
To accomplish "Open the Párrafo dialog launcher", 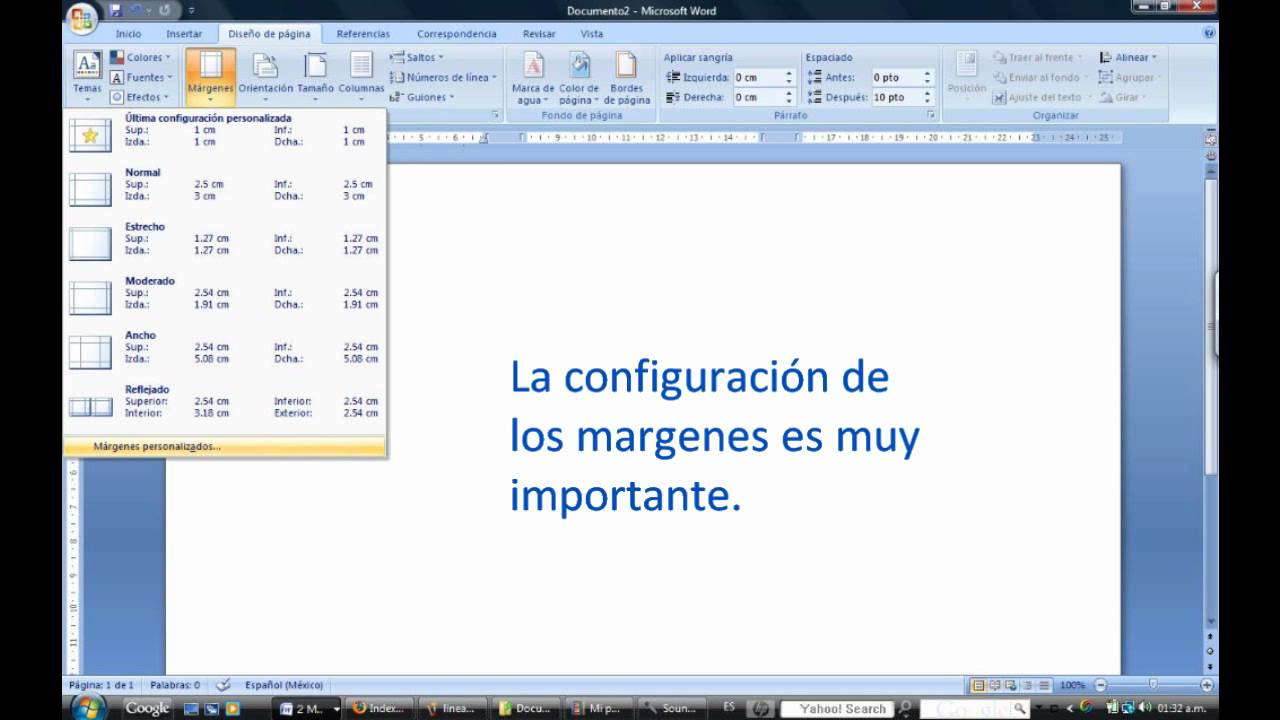I will coord(931,115).
